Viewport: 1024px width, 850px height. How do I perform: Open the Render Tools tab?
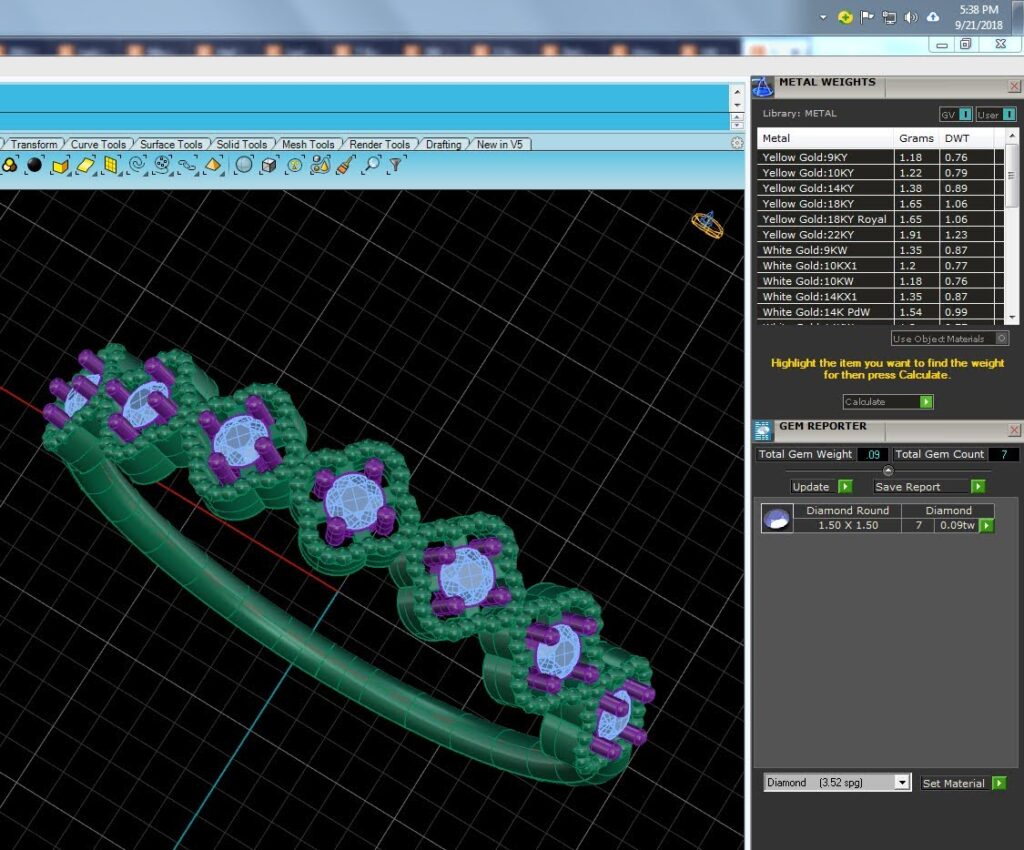379,144
